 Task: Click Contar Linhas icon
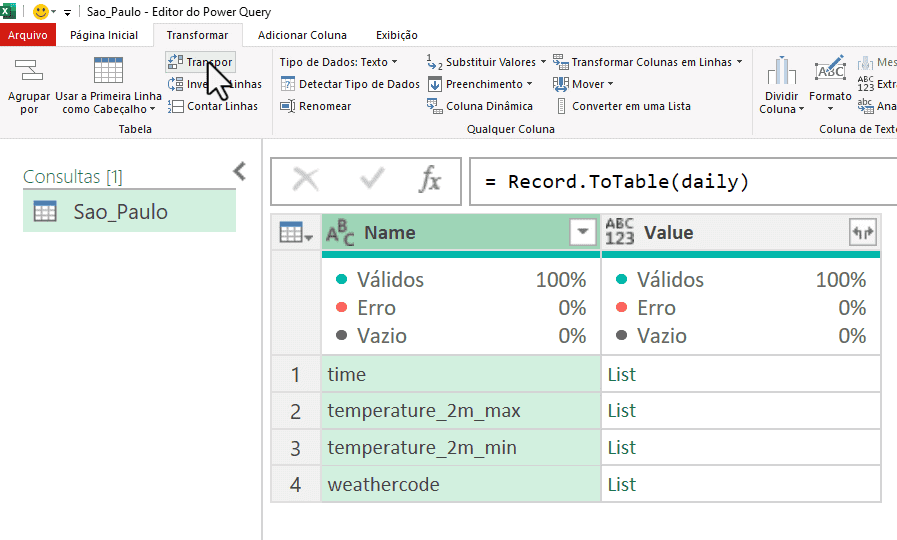tap(175, 106)
